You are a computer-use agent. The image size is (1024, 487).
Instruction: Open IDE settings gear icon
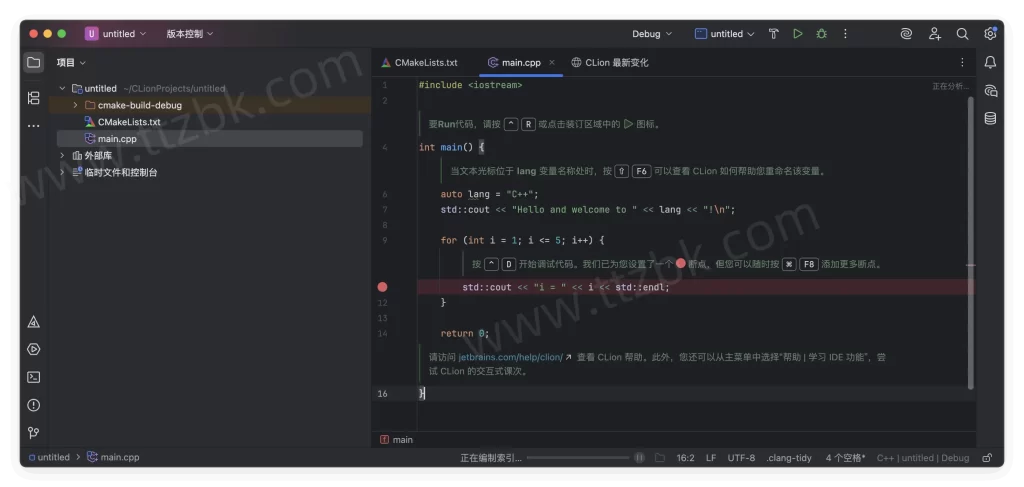tap(990, 34)
